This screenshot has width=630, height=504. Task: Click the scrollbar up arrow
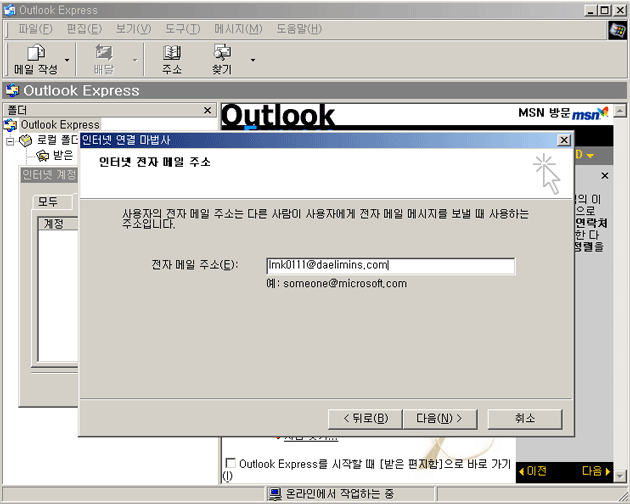click(x=620, y=111)
